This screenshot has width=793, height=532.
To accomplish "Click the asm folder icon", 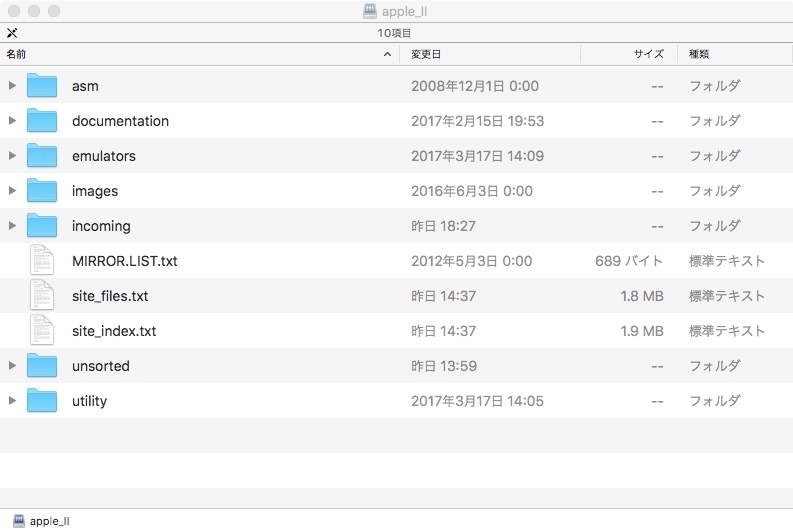I will tap(42, 86).
